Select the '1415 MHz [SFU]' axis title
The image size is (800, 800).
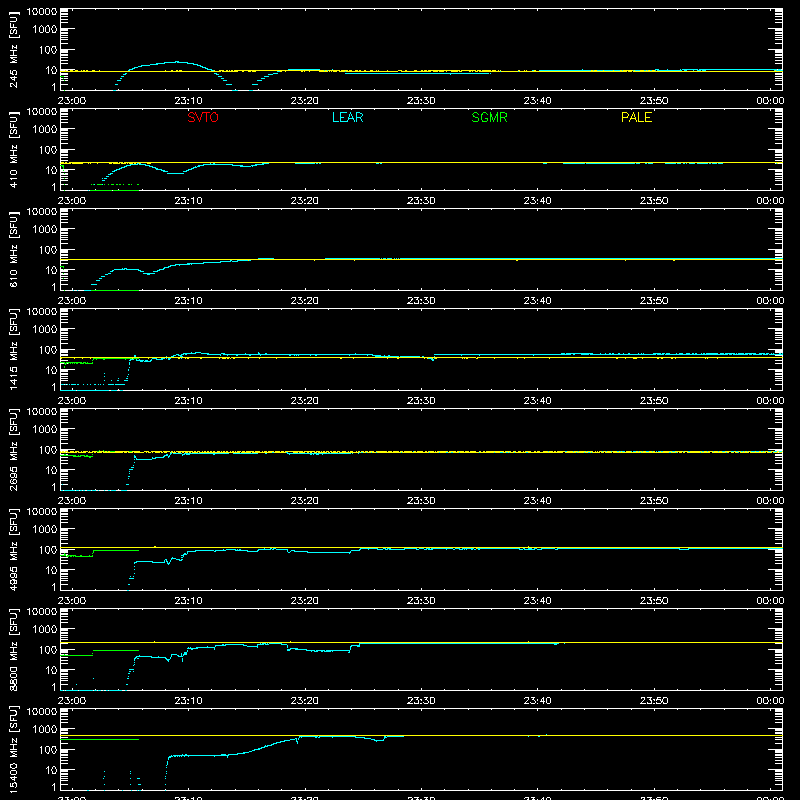(x=14, y=349)
